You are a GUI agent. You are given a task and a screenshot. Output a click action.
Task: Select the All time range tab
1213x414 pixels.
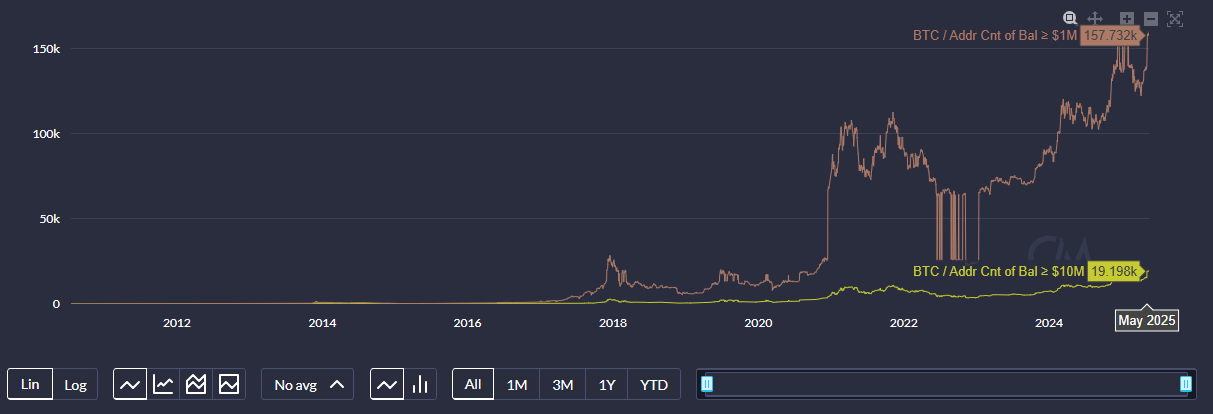(x=473, y=384)
